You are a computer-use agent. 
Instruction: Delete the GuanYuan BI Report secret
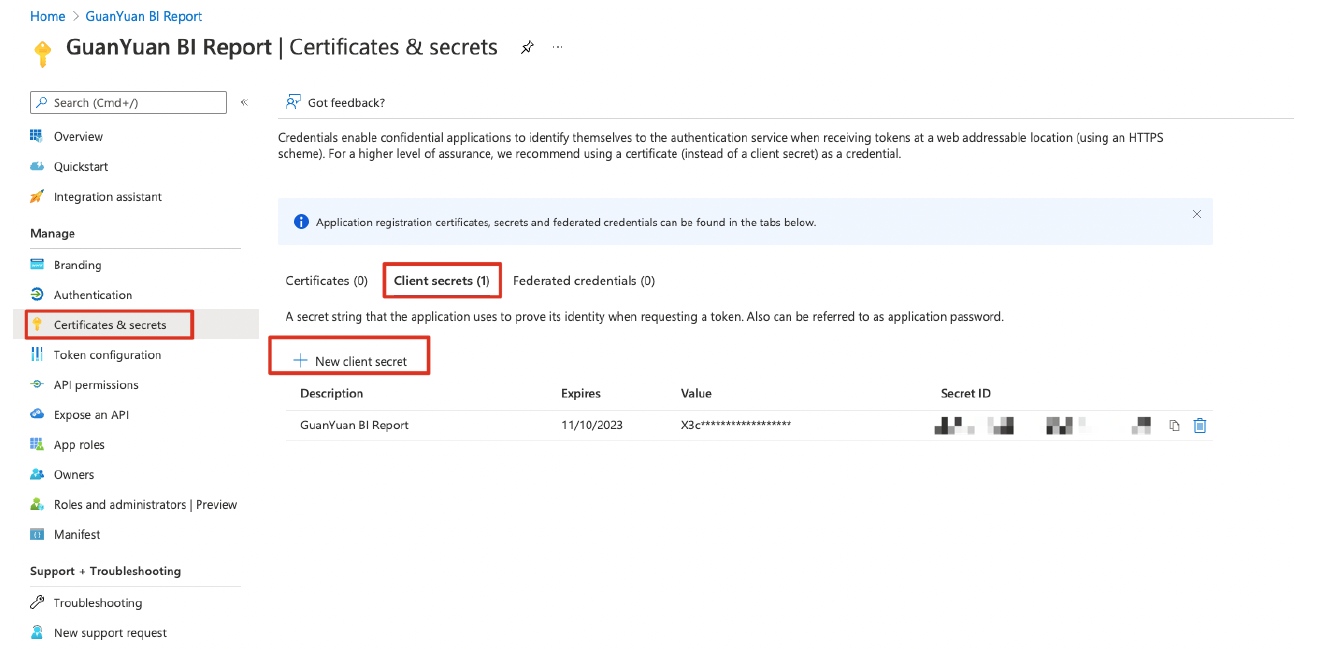tap(1200, 426)
